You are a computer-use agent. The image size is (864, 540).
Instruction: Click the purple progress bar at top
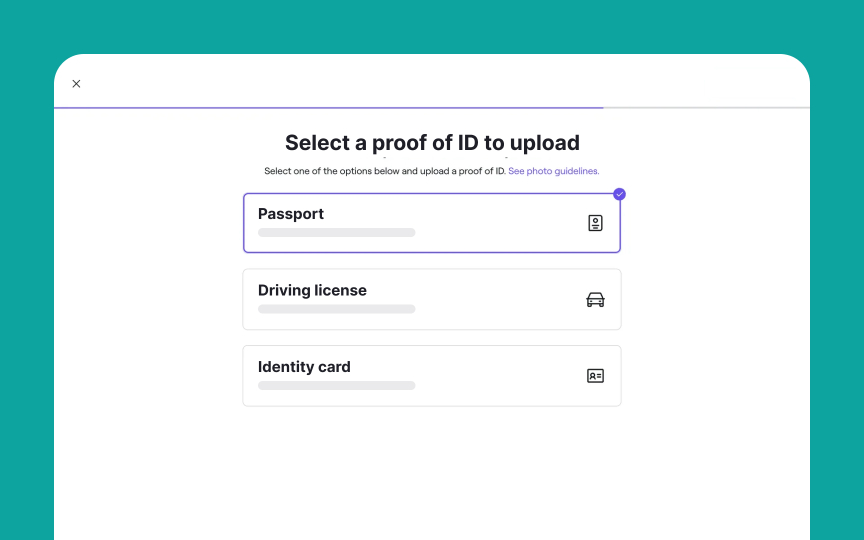(328, 108)
